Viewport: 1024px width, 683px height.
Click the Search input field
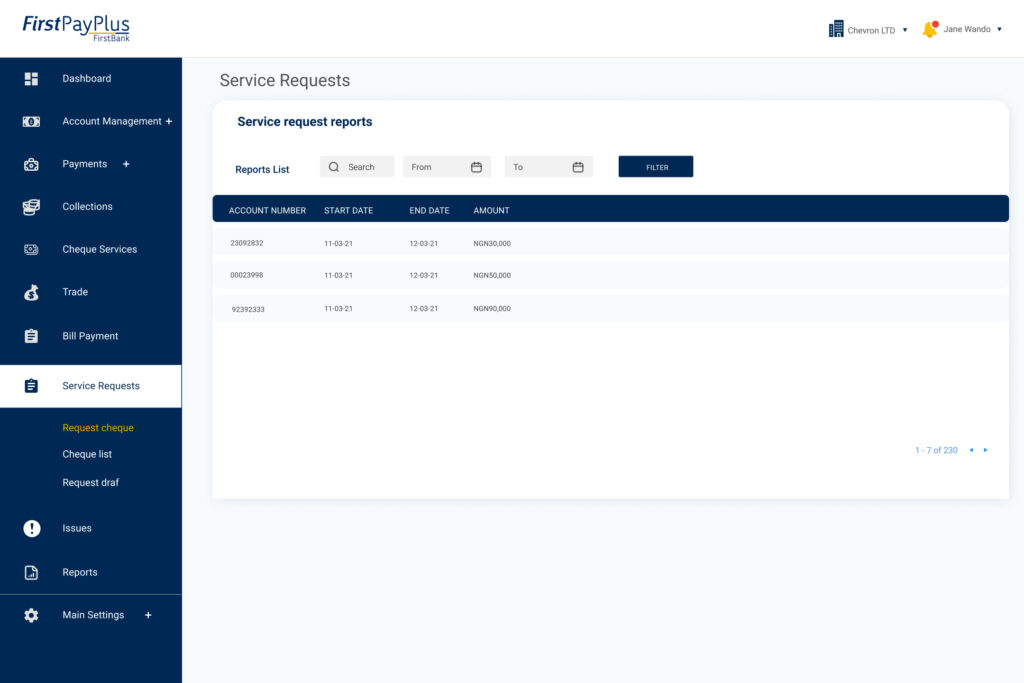click(360, 167)
